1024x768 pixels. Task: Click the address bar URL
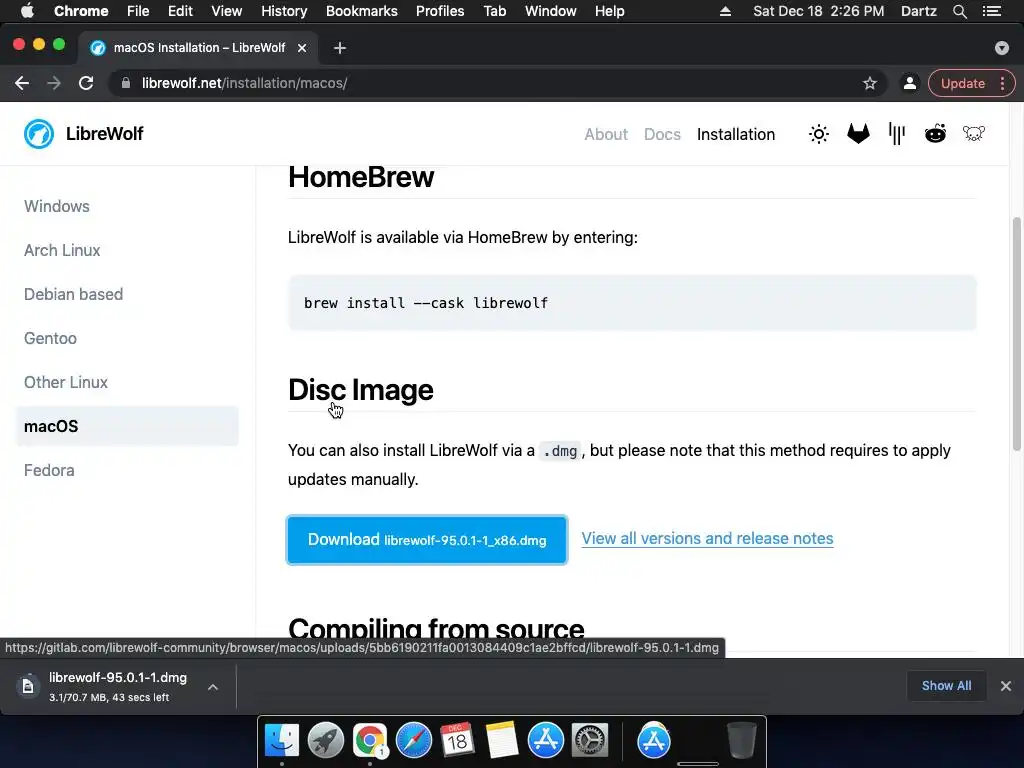click(x=244, y=83)
